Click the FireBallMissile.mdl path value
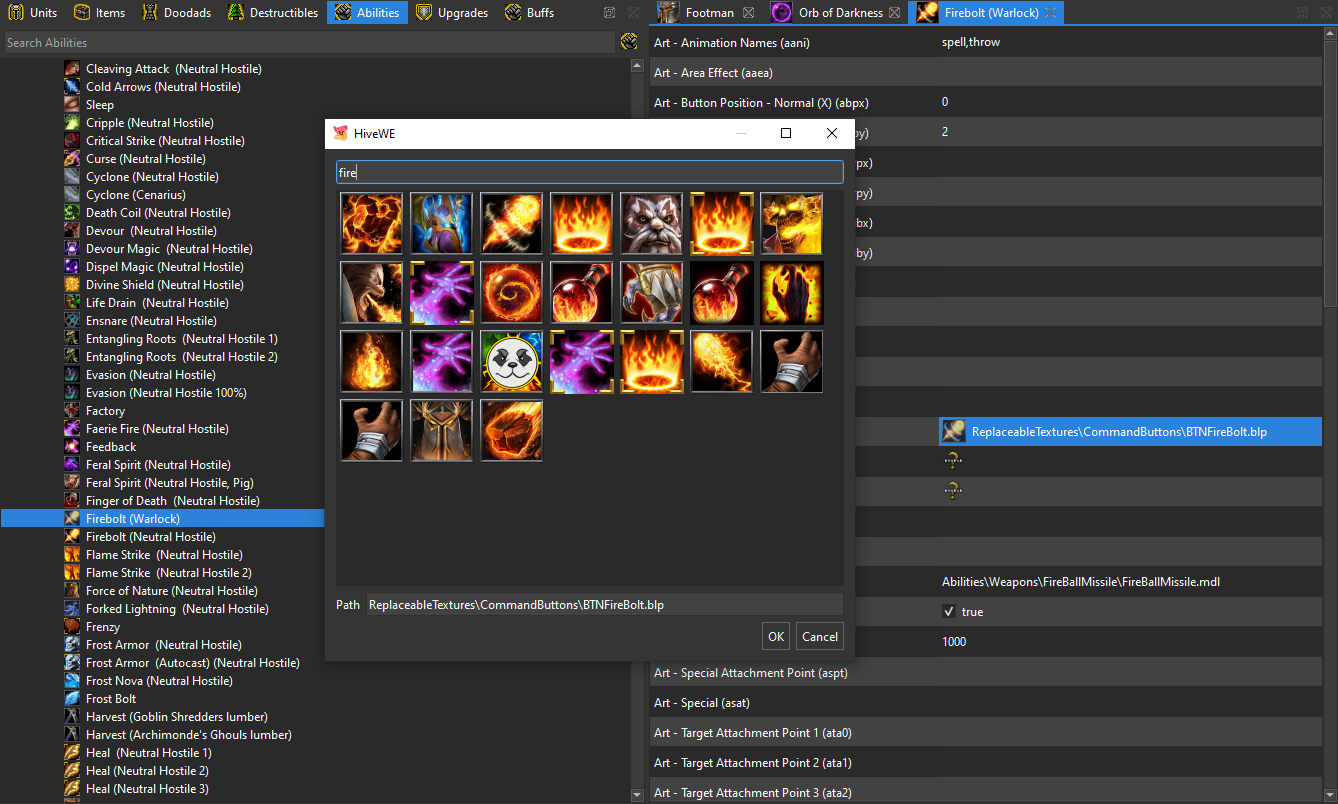Viewport: 1338px width, 804px height. pyautogui.click(x=1081, y=582)
